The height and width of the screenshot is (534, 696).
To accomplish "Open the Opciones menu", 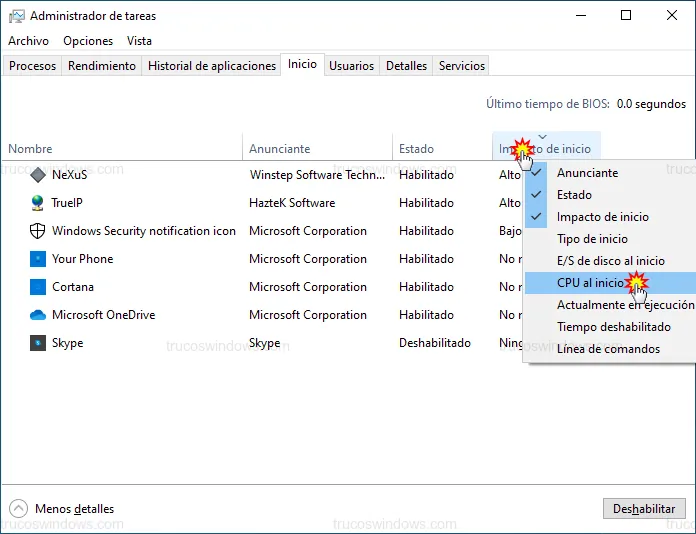I will 88,41.
